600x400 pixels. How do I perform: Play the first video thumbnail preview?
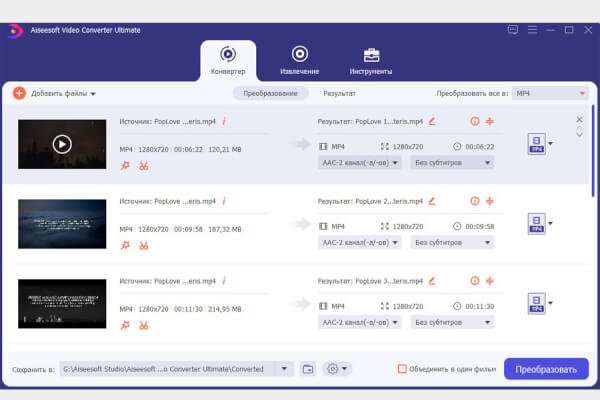click(x=62, y=144)
